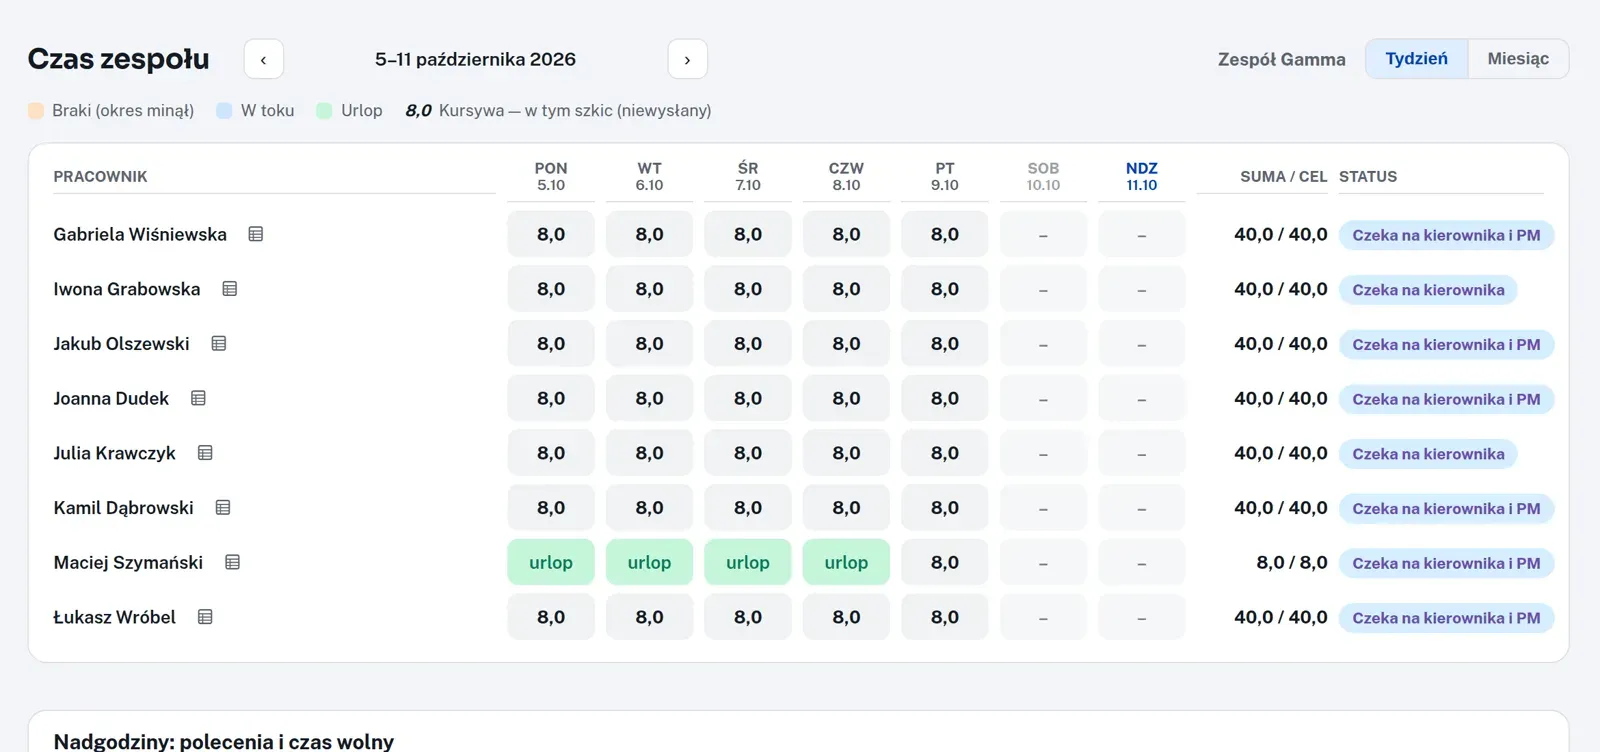This screenshot has width=1600, height=752.
Task: Click the orange Braki legend swatch
Action: (x=36, y=111)
